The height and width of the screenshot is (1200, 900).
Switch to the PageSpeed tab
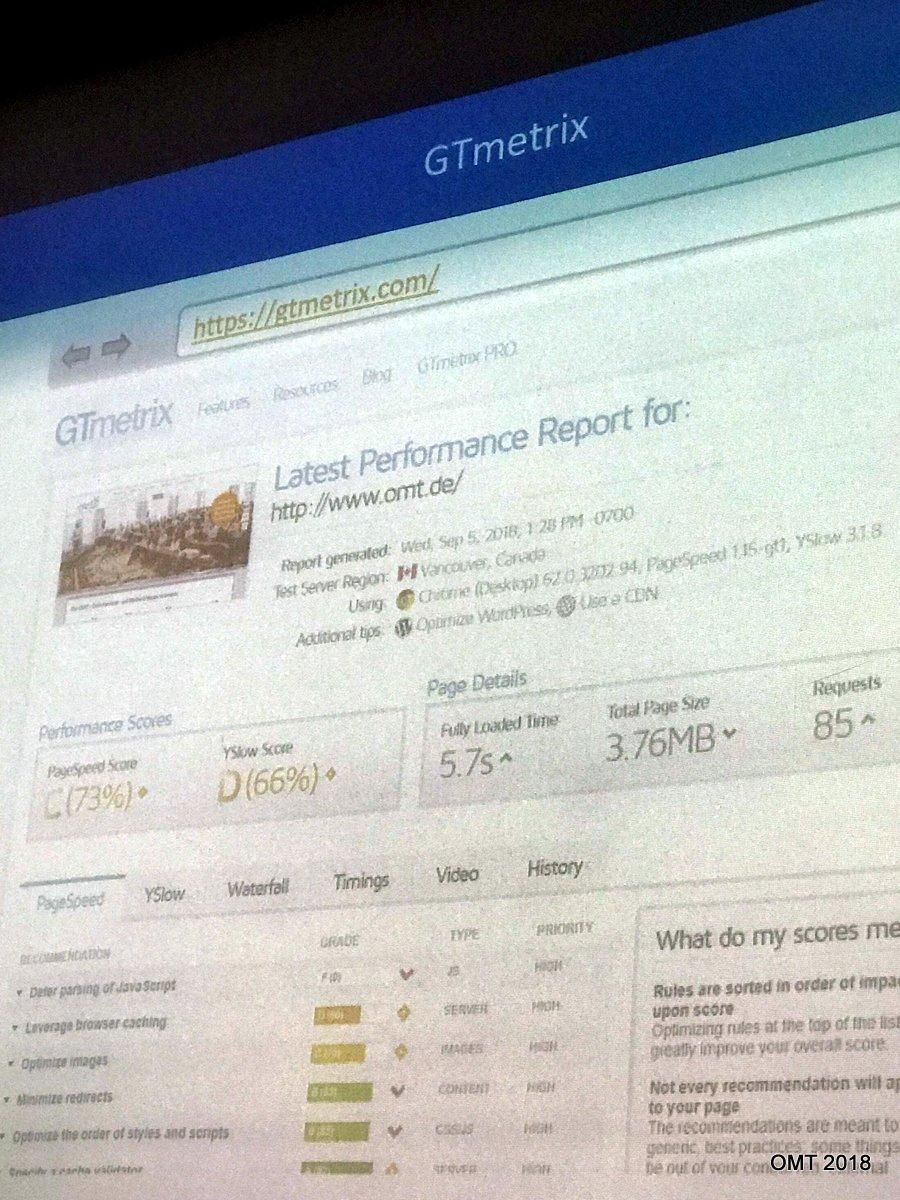pyautogui.click(x=70, y=900)
